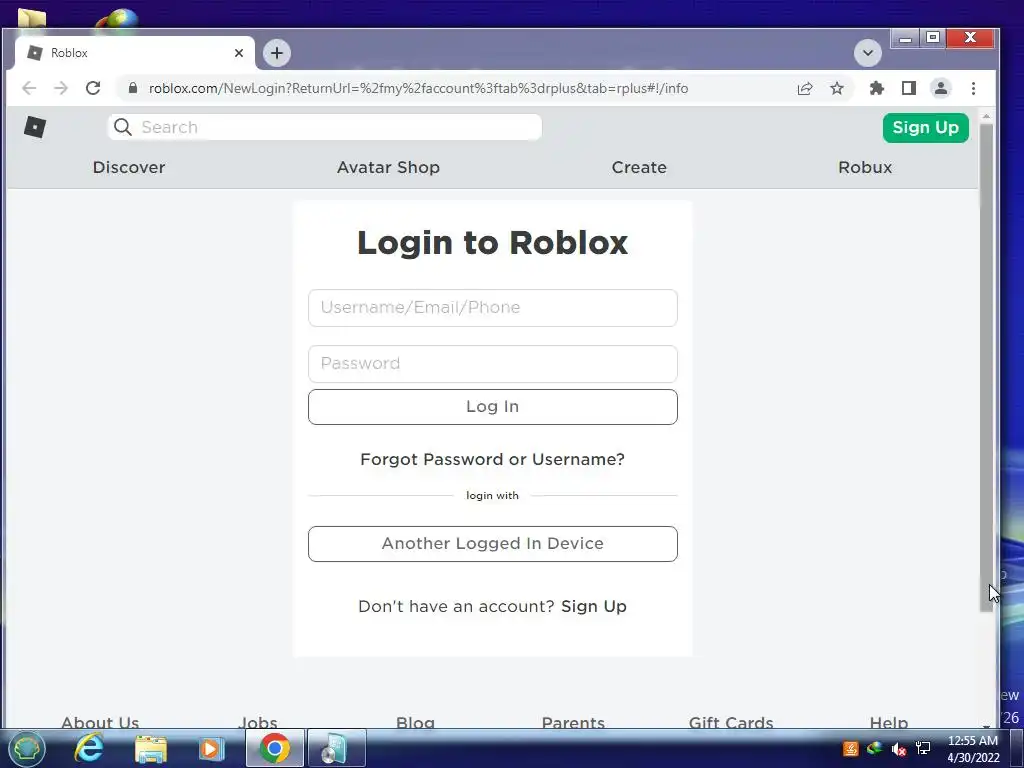Open the Windows Start button
Screen dimensions: 1024x768
tap(26, 748)
